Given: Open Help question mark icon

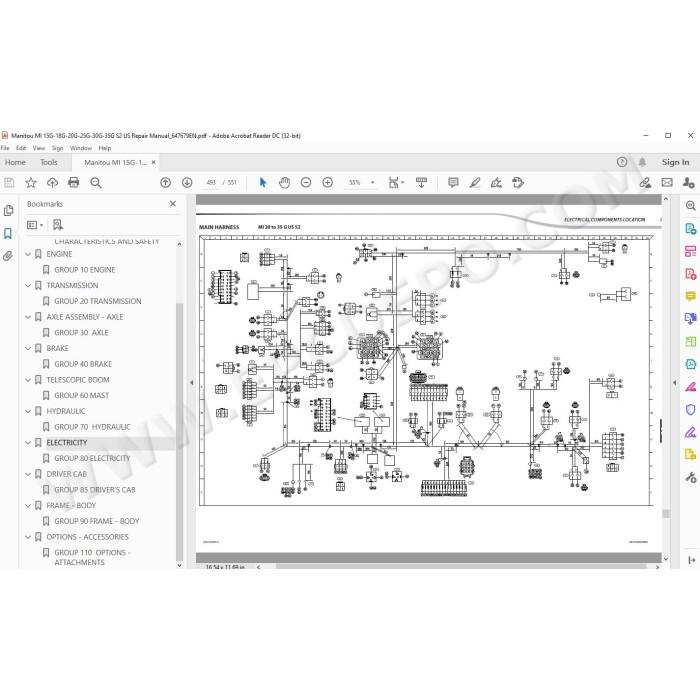Looking at the screenshot, I should pyautogui.click(x=622, y=162).
